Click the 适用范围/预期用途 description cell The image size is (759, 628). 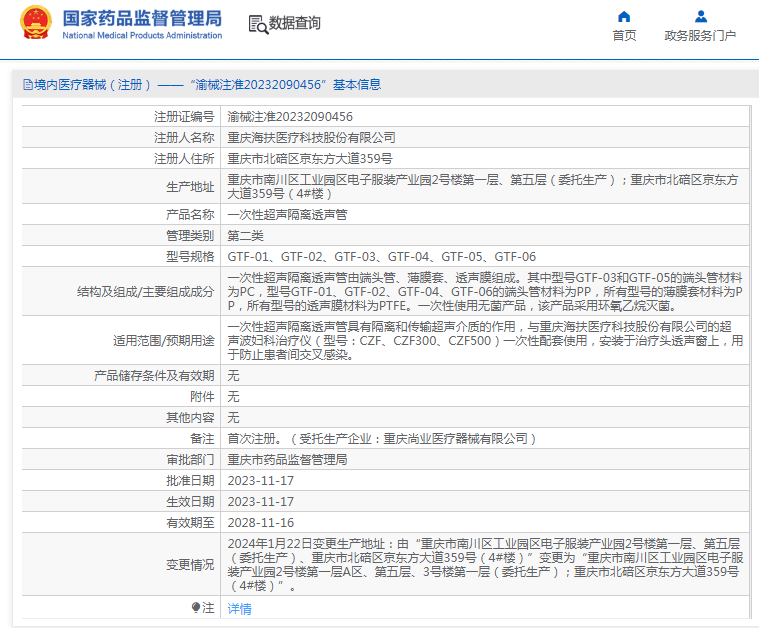[485, 340]
